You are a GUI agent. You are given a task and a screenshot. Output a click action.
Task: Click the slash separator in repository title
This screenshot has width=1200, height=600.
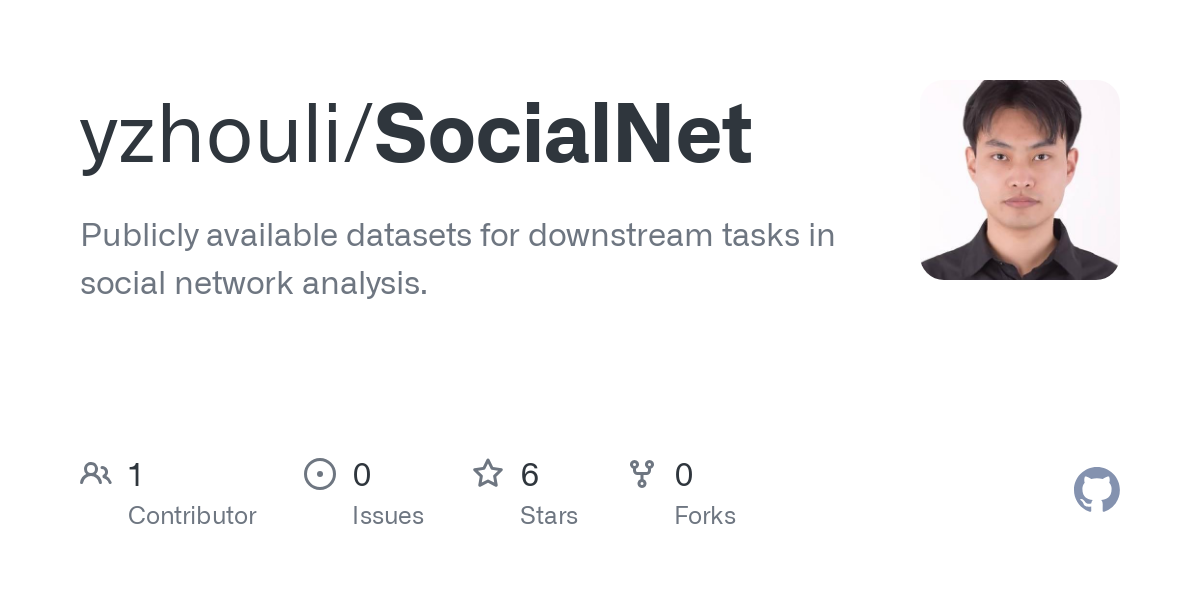360,133
